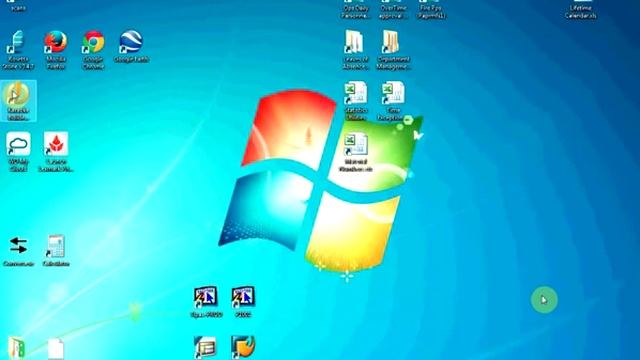The image size is (640, 360).
Task: Open the Mozilla Firefox shortcut
Action: [56, 49]
